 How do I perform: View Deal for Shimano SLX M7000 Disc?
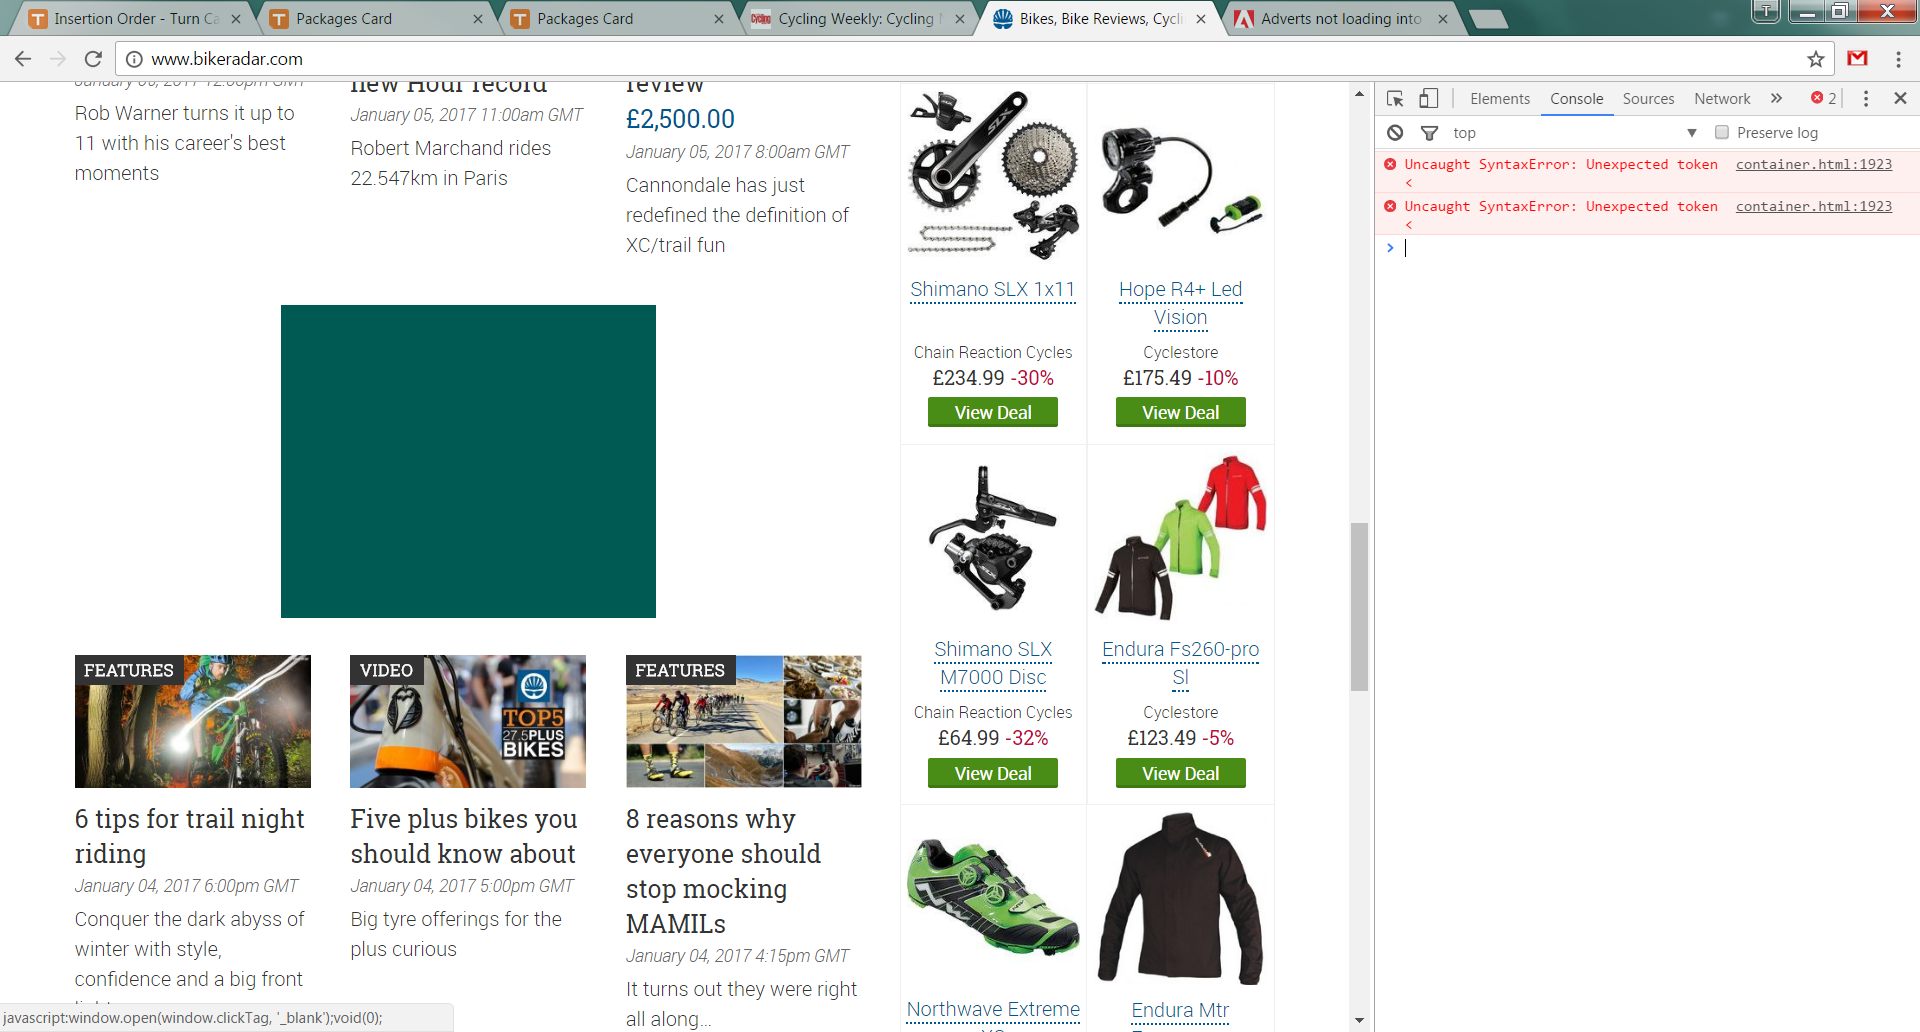(993, 773)
